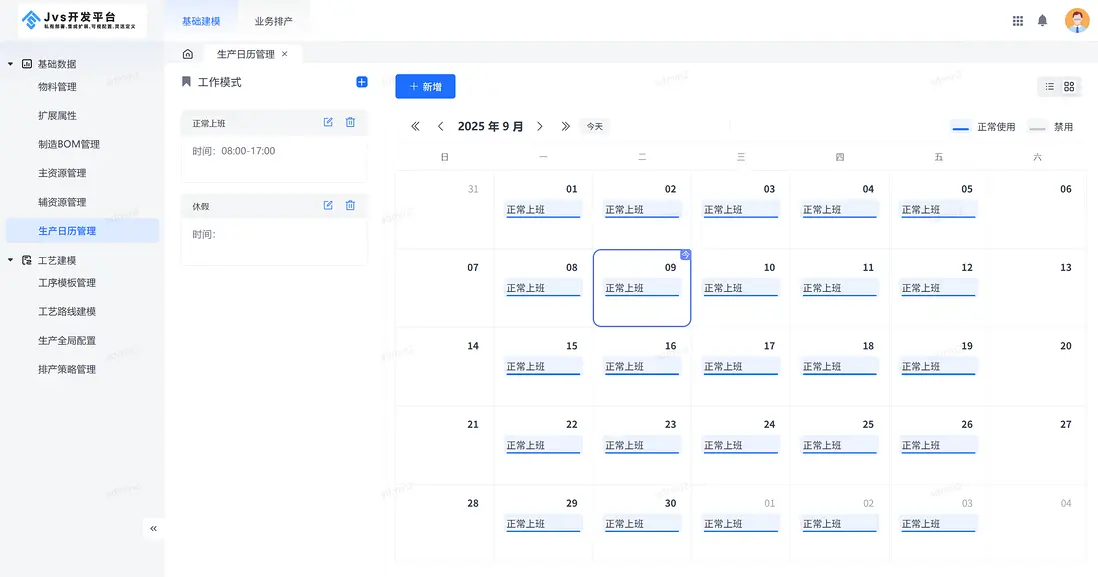Open the notification bell
Image resolution: width=1098 pixels, height=577 pixels.
click(x=1042, y=21)
